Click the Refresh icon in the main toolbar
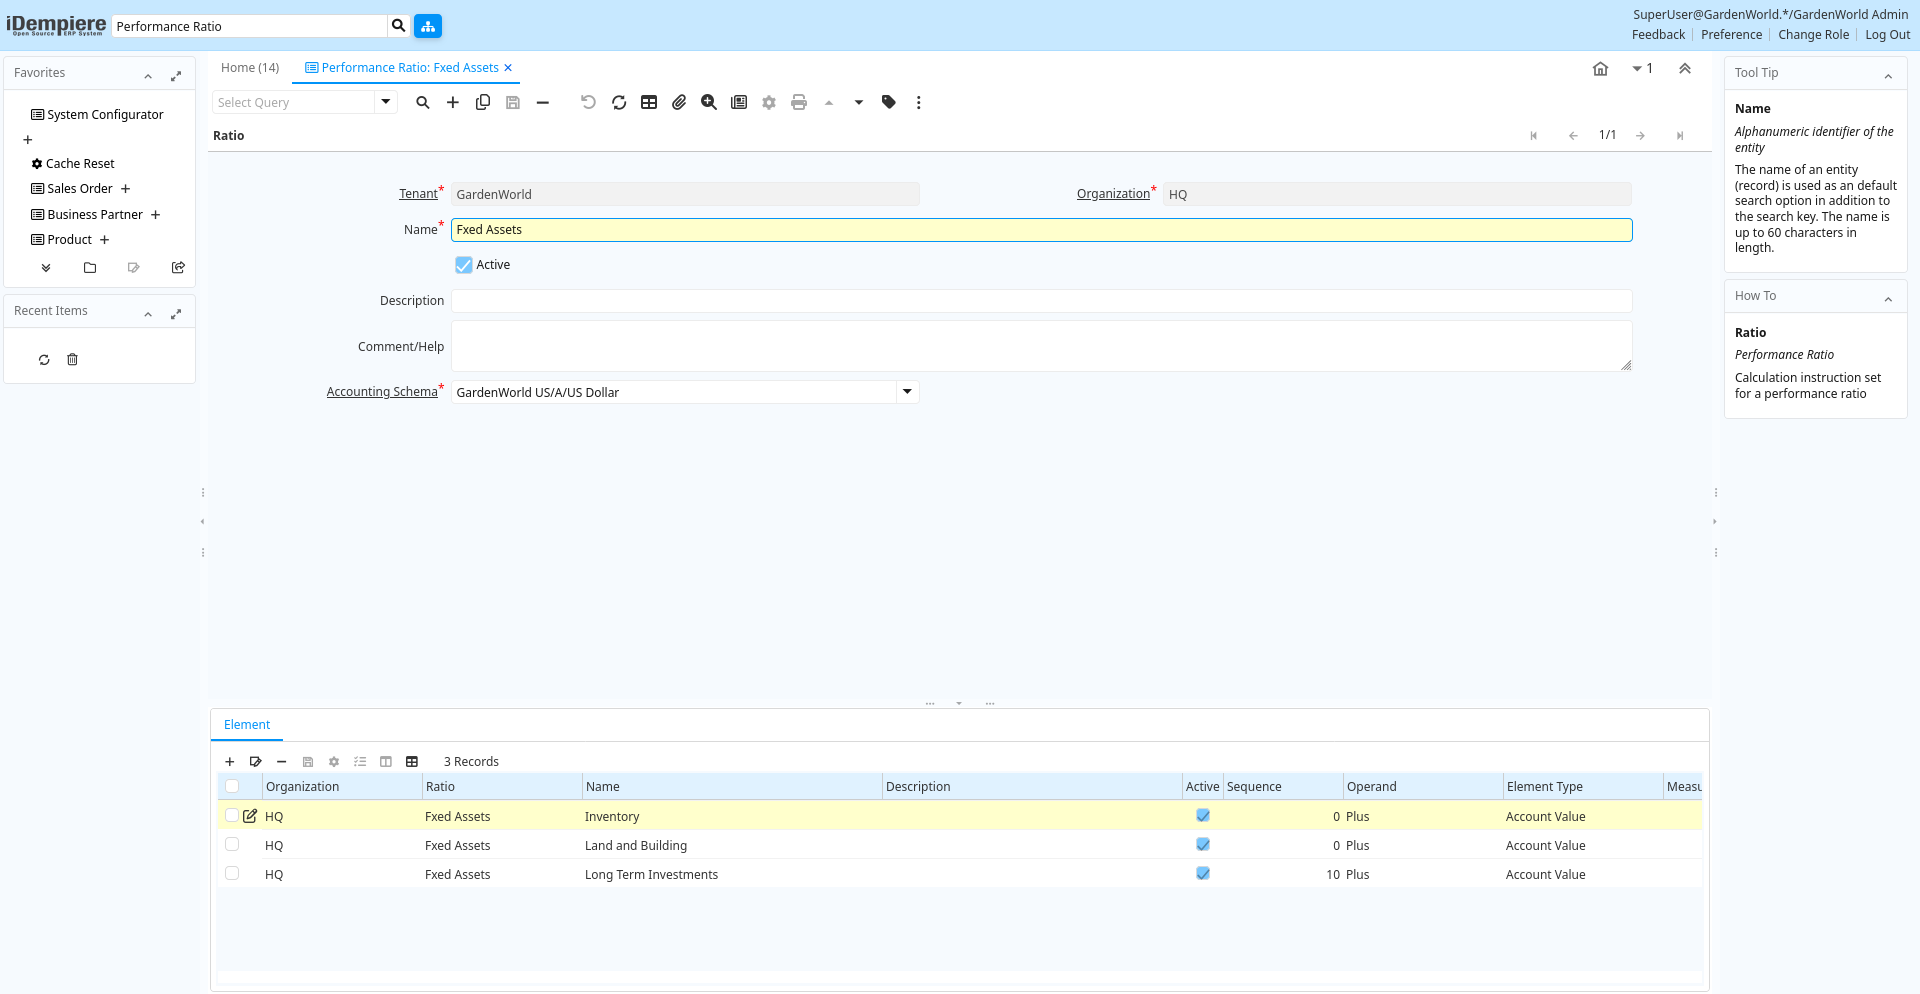 [x=619, y=102]
